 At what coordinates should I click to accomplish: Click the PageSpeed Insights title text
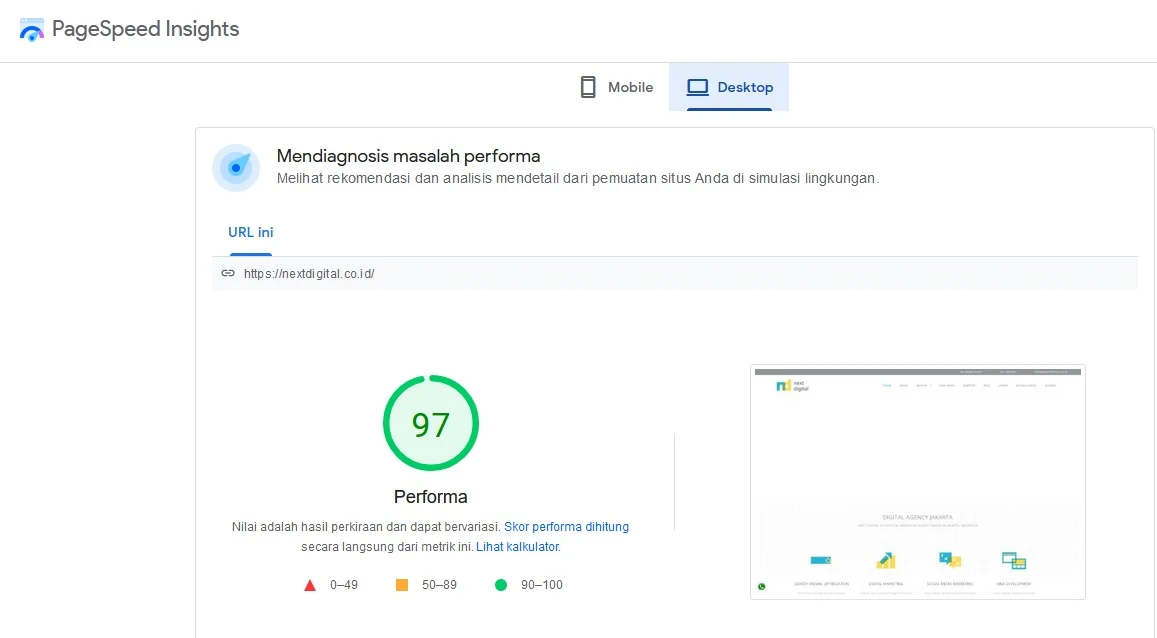pos(145,29)
